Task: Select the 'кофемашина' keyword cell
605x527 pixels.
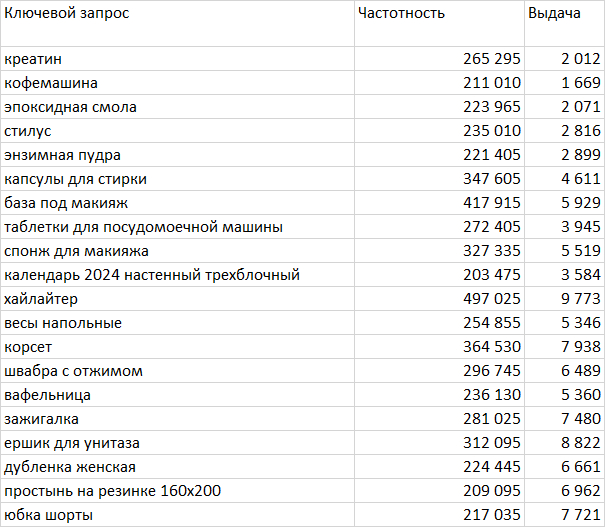Action: (50, 83)
